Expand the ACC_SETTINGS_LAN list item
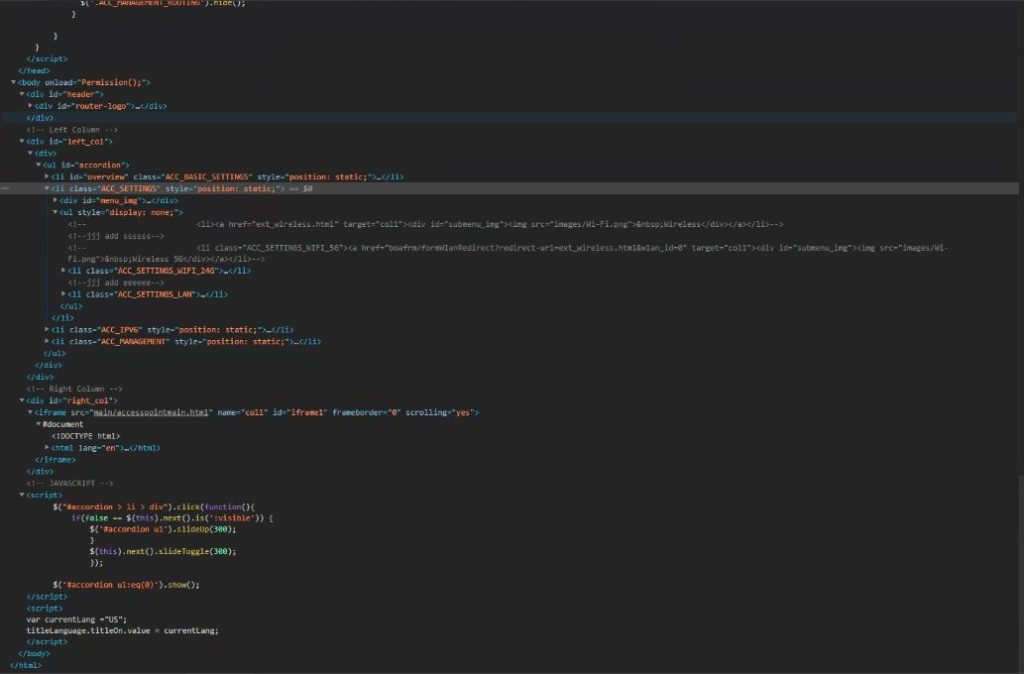The width and height of the screenshot is (1024, 674). [x=63, y=295]
